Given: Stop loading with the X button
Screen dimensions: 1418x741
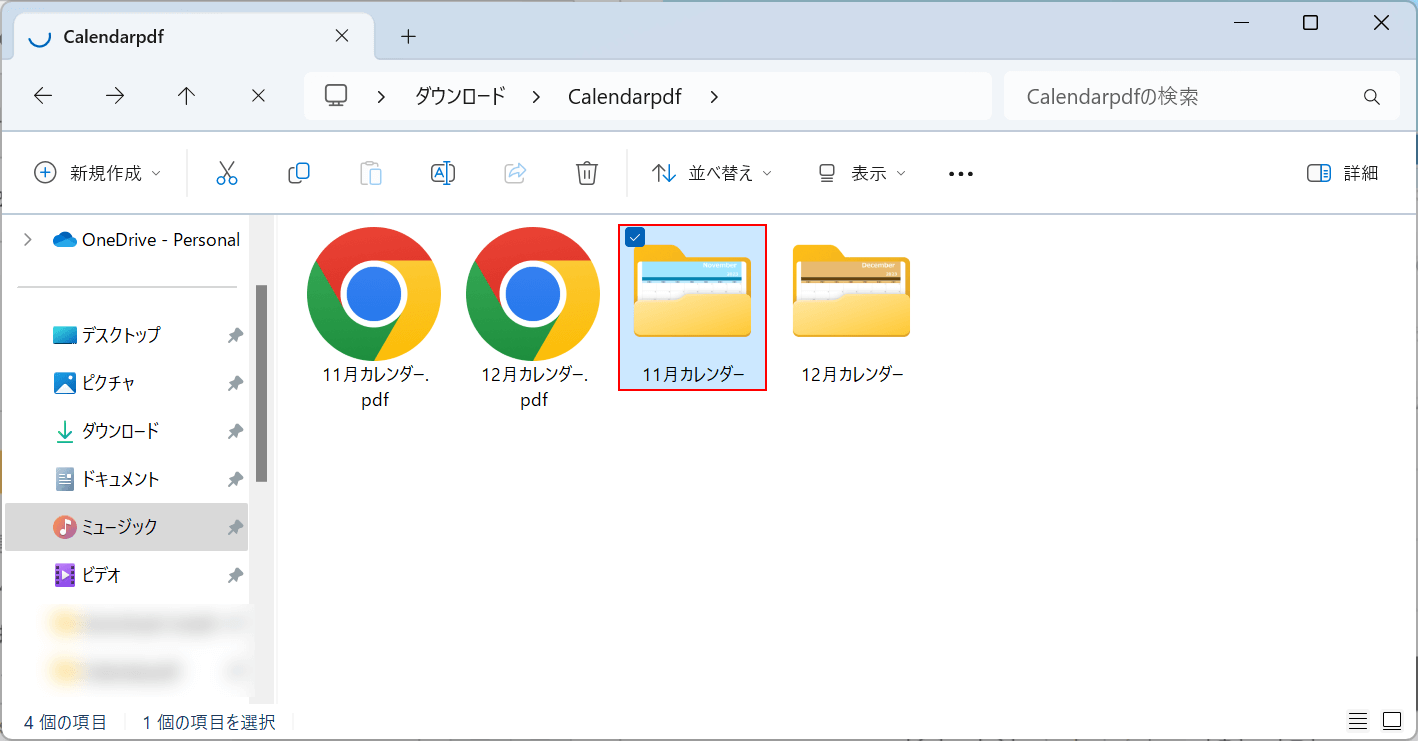Looking at the screenshot, I should click(x=258, y=96).
